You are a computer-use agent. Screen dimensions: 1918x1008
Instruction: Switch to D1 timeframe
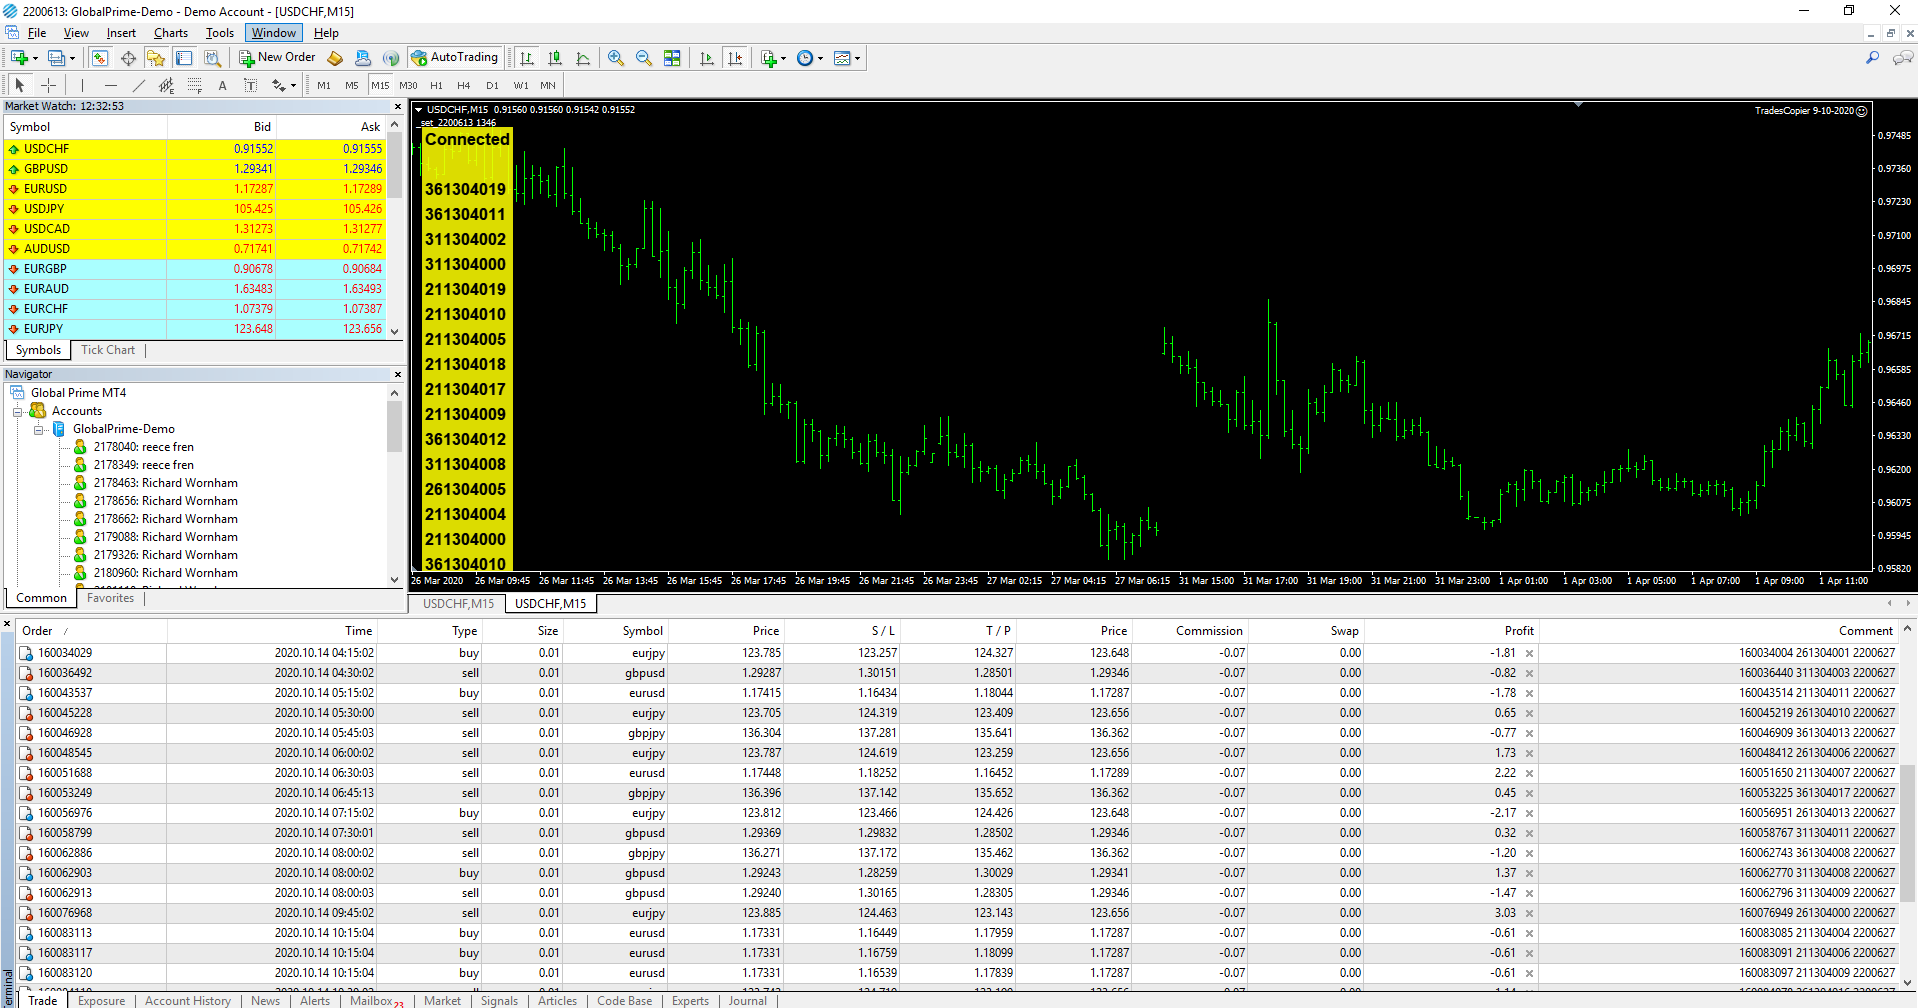click(492, 85)
